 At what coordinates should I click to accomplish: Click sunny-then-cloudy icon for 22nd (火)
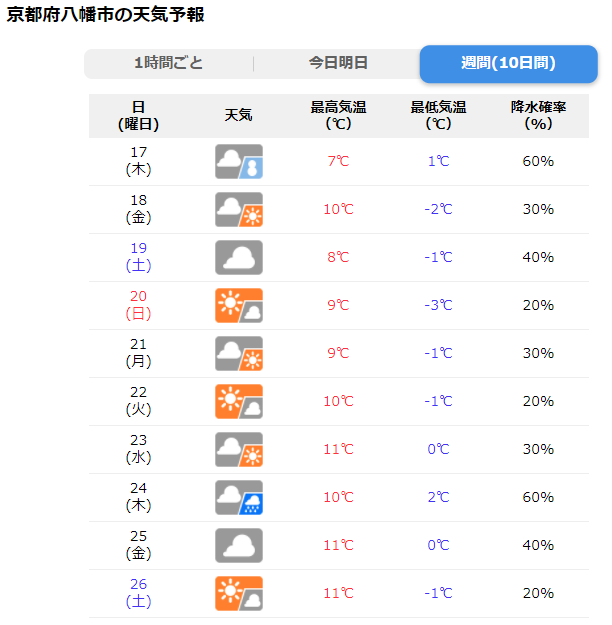coord(239,401)
